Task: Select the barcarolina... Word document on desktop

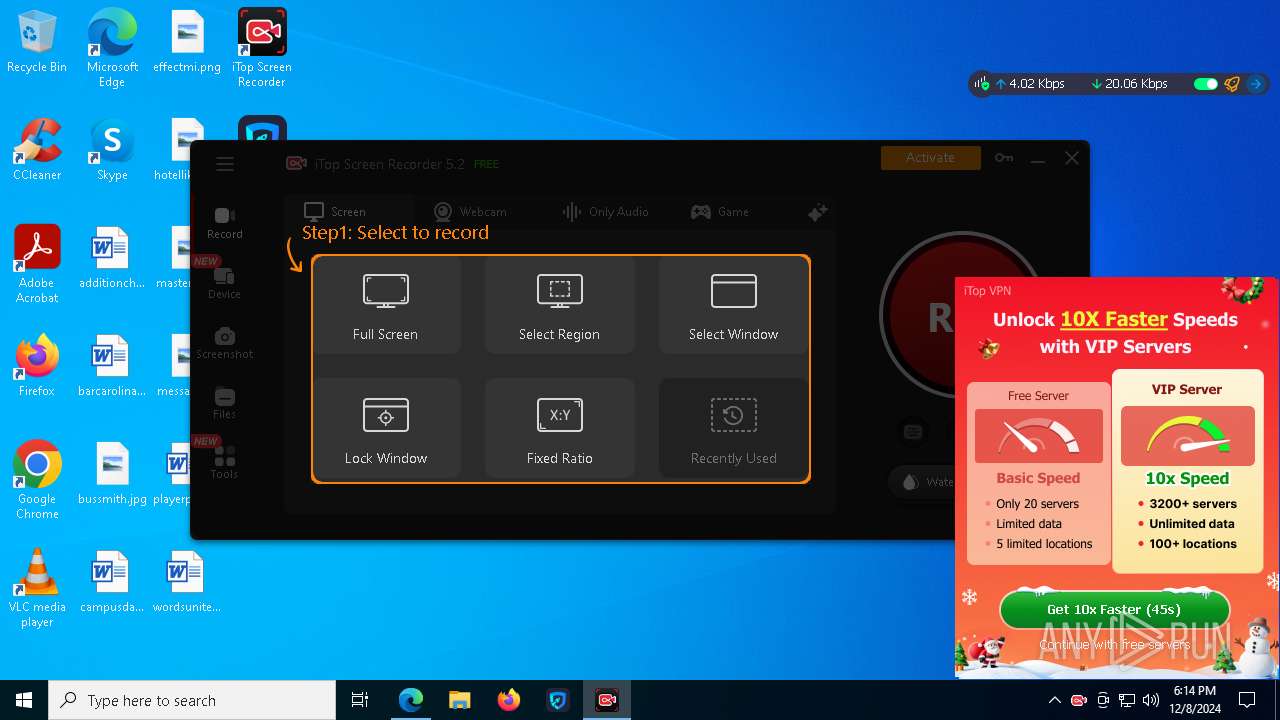Action: pos(112,366)
